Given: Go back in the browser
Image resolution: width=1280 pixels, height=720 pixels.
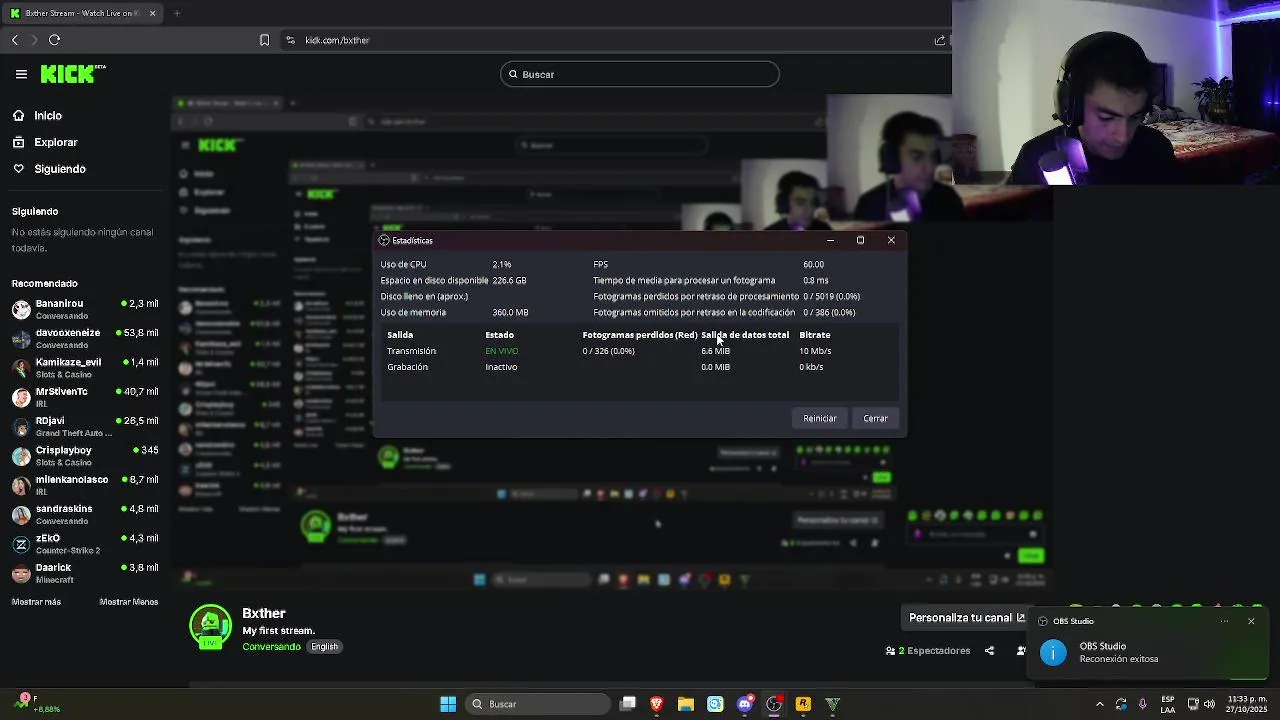Looking at the screenshot, I should [15, 40].
